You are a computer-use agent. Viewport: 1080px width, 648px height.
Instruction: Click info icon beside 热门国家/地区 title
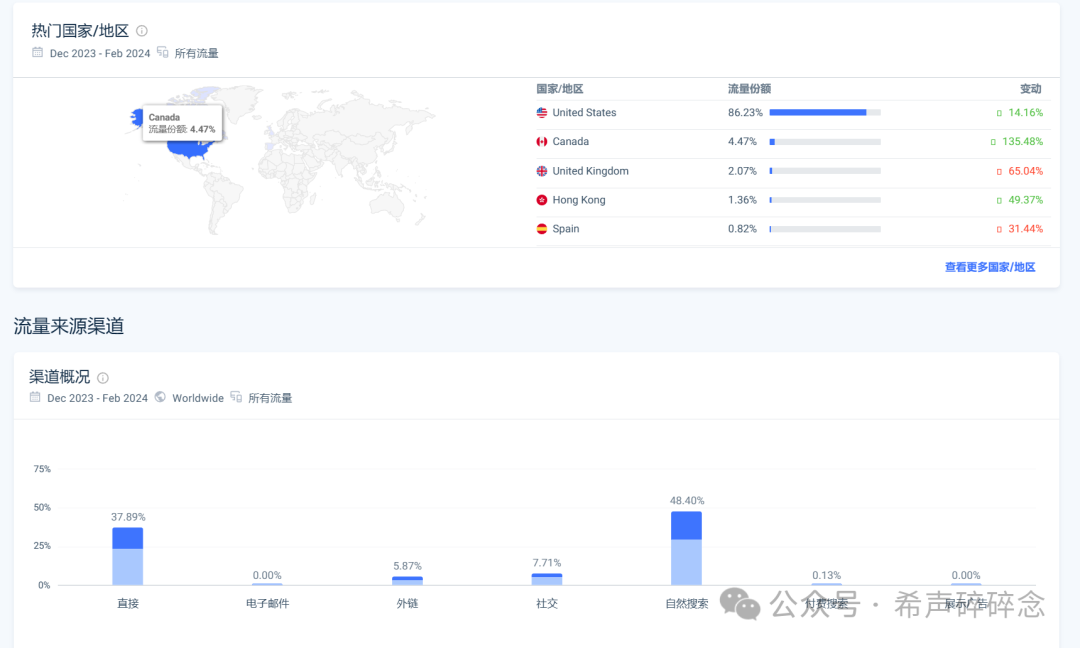(x=142, y=31)
